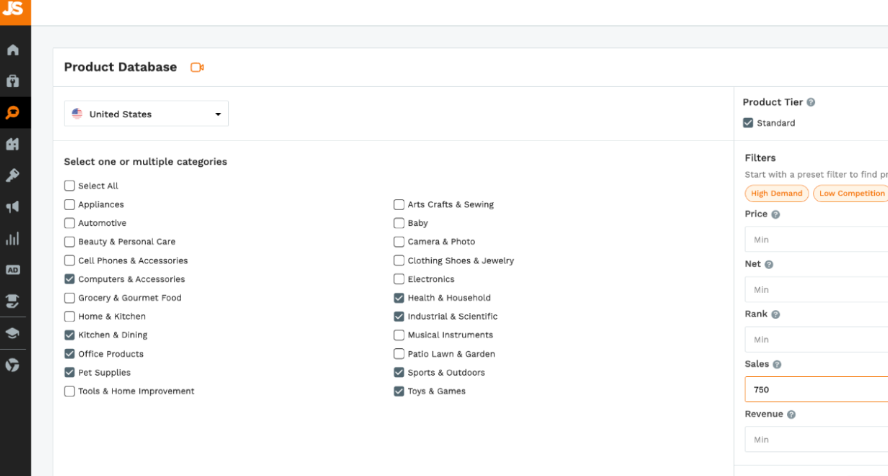
Task: Show help icon next to Sales
Action: click(777, 364)
